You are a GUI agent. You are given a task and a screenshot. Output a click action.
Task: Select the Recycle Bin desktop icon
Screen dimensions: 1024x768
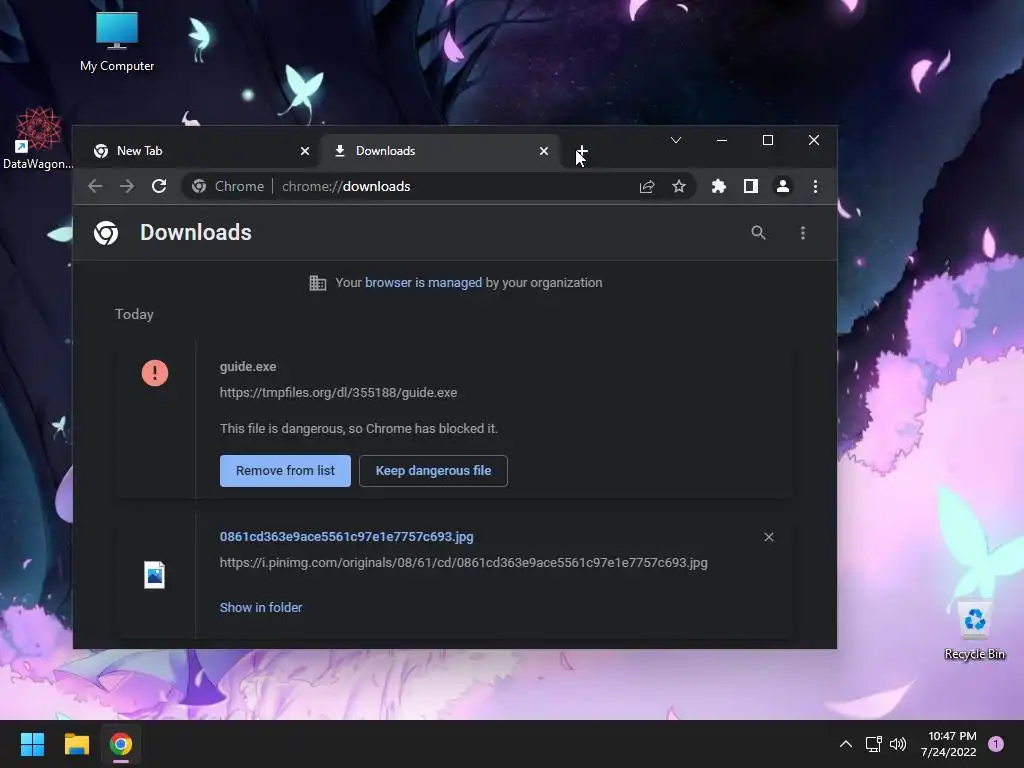[x=974, y=631]
